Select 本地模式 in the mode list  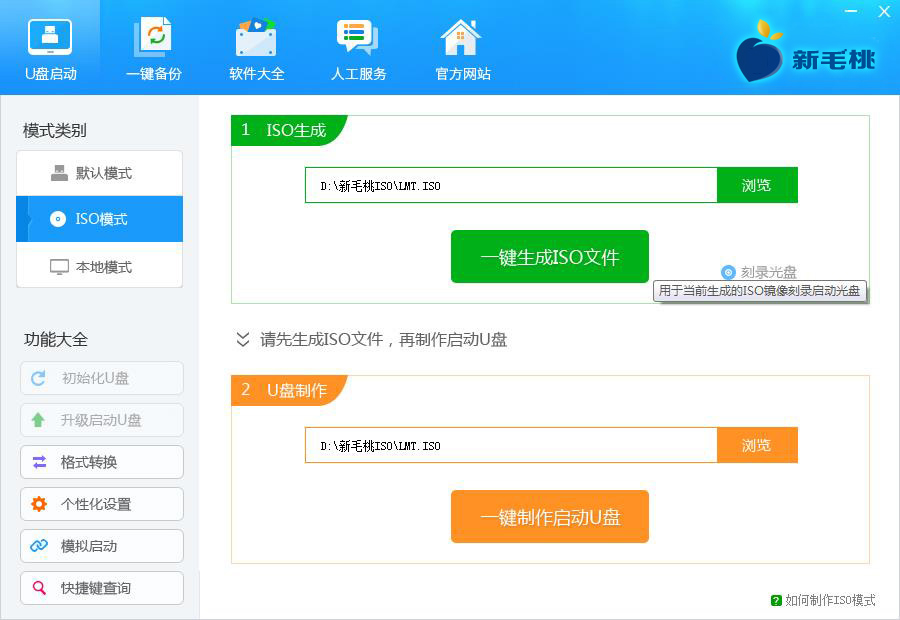coord(99,267)
